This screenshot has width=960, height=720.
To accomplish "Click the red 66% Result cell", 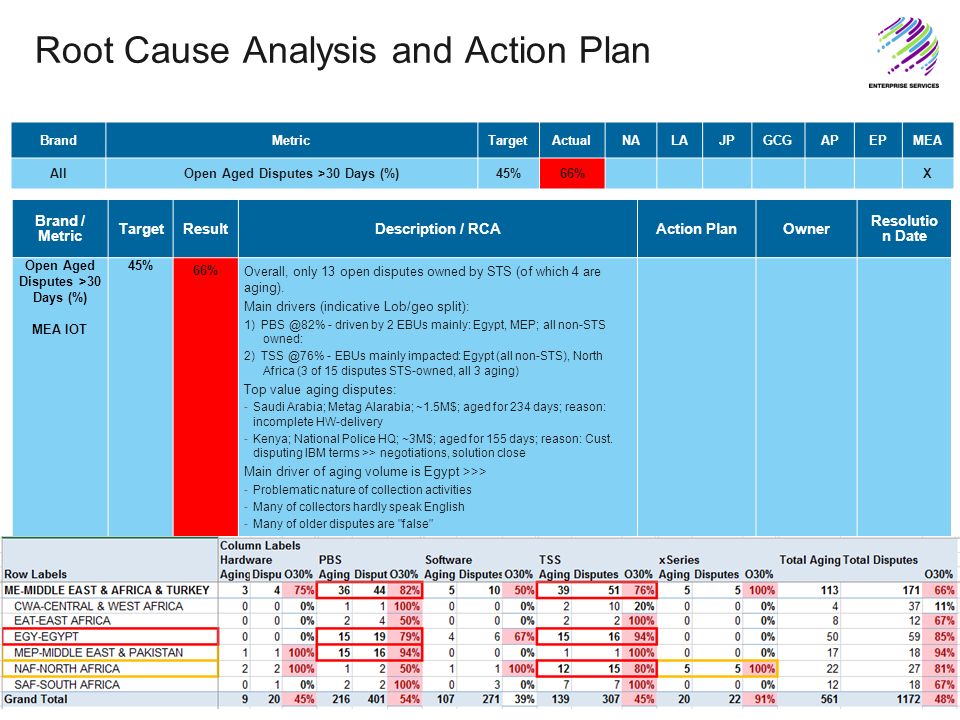I will [x=205, y=397].
